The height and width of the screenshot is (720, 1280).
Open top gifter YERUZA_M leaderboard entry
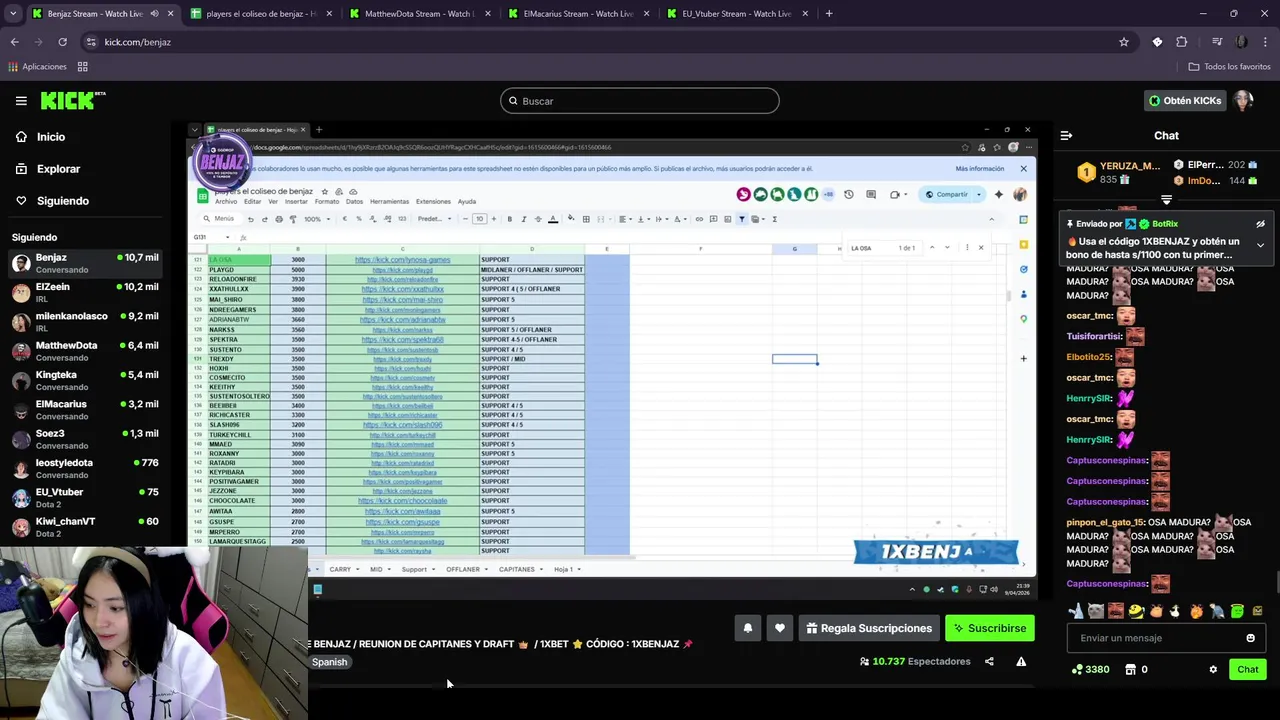click(1120, 172)
